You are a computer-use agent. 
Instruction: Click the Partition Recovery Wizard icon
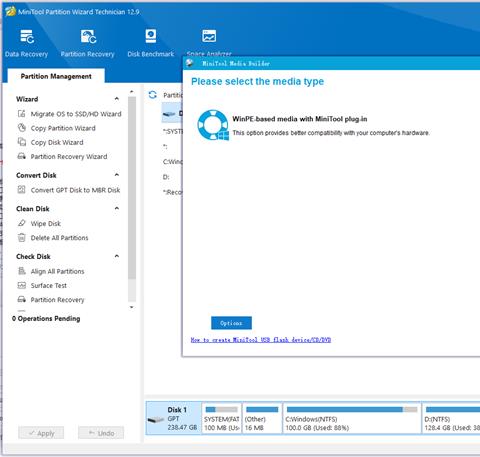tap(21, 156)
